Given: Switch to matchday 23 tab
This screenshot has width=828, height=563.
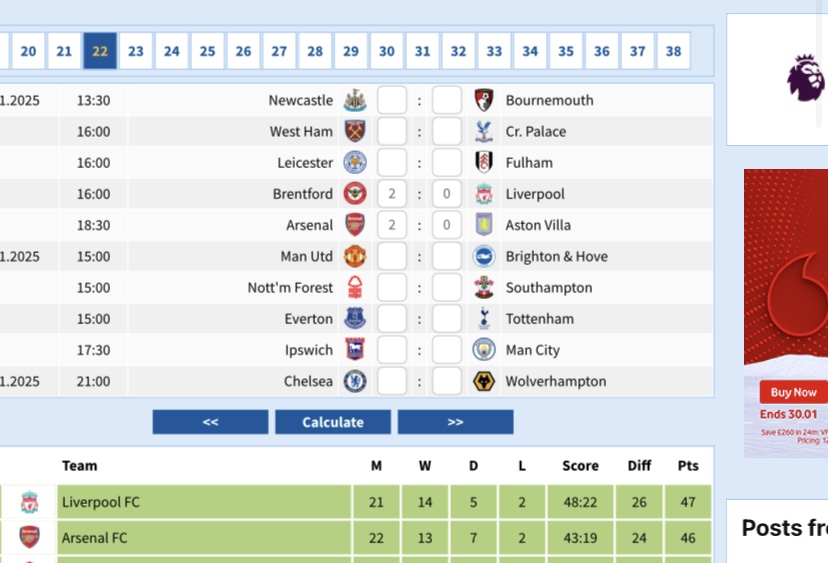Looking at the screenshot, I should [136, 51].
